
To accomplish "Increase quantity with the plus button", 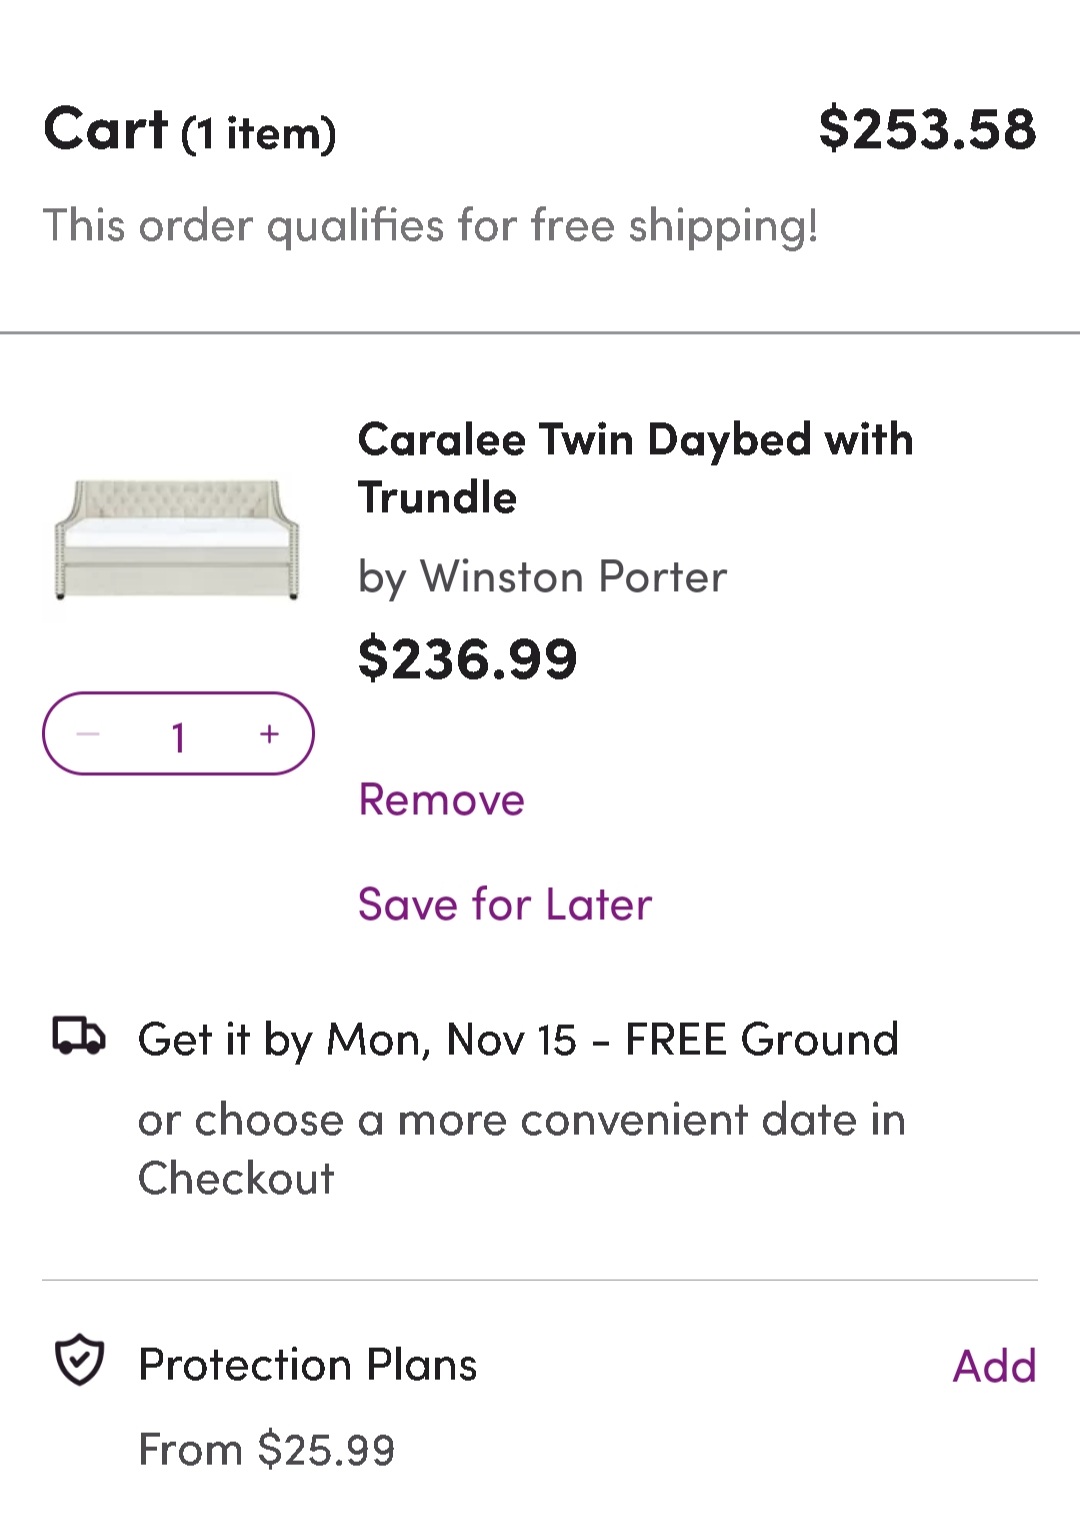I will (269, 734).
